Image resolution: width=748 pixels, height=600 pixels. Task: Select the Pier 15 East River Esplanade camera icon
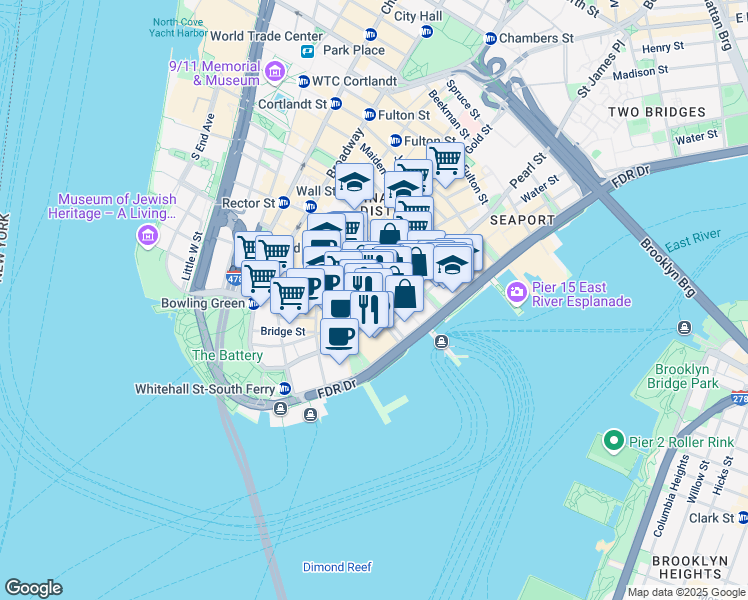coord(516,292)
